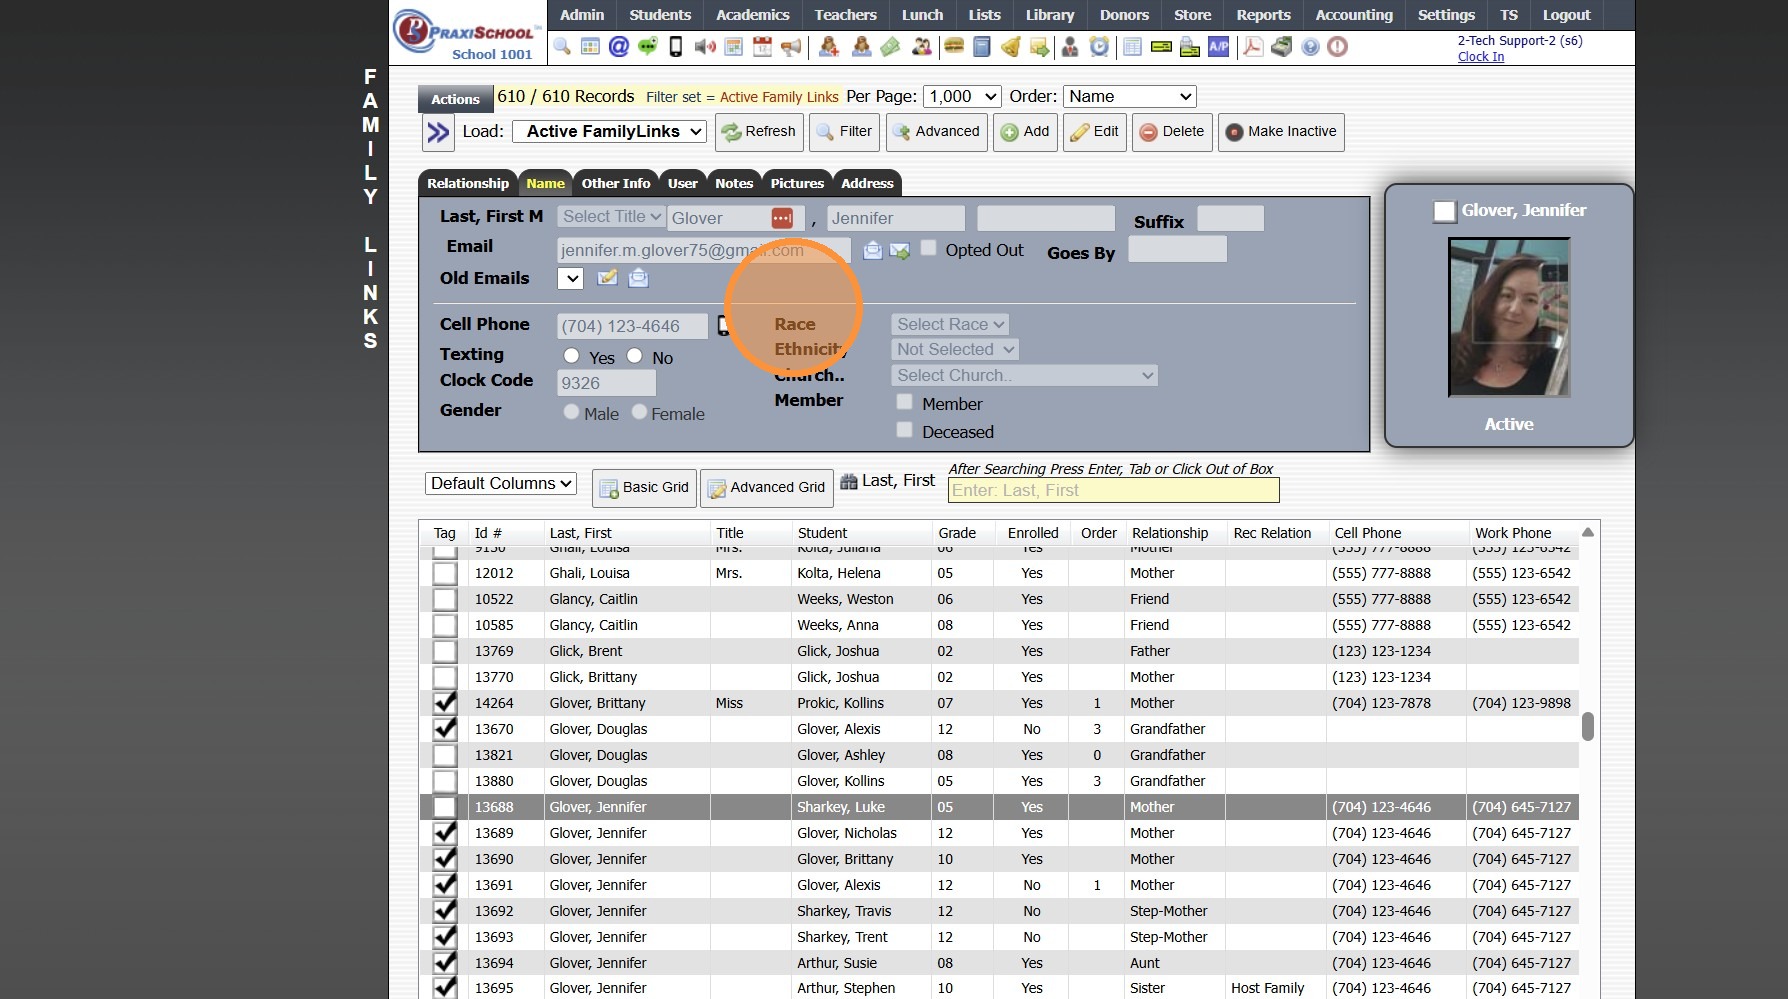
Task: Open the Per Page dropdown
Action: pos(961,97)
